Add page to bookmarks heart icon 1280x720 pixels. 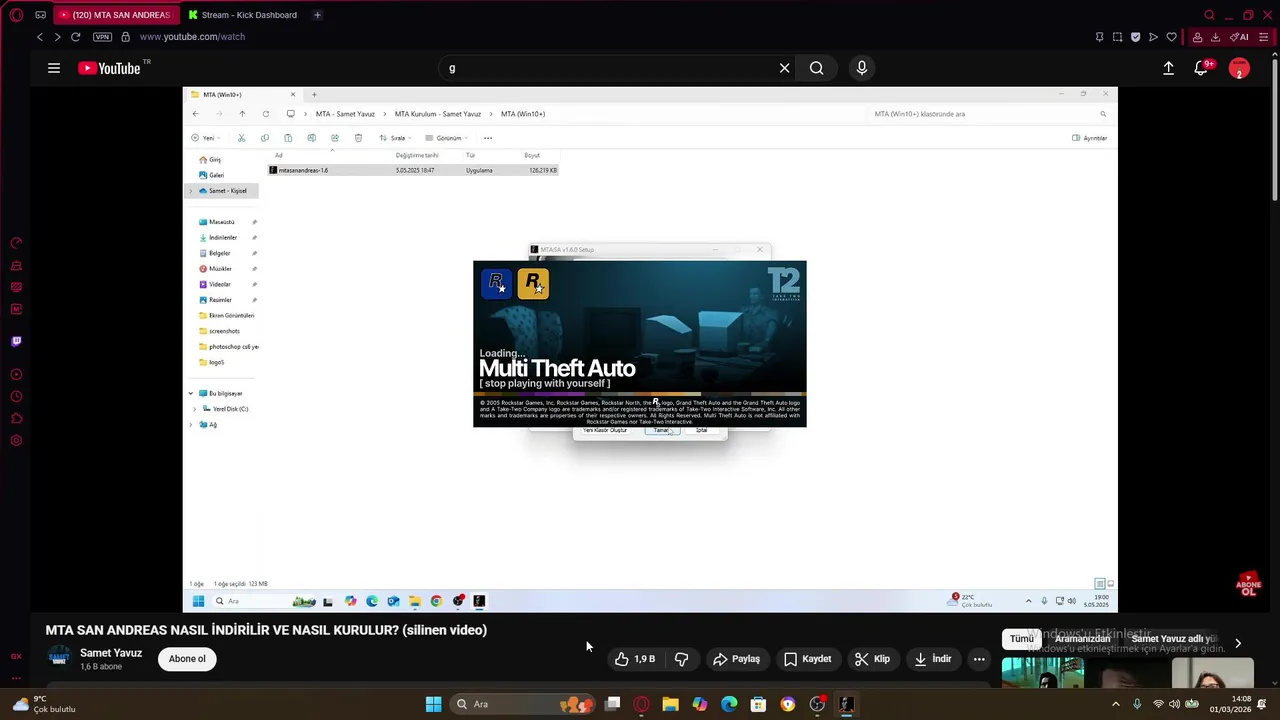click(x=1171, y=37)
